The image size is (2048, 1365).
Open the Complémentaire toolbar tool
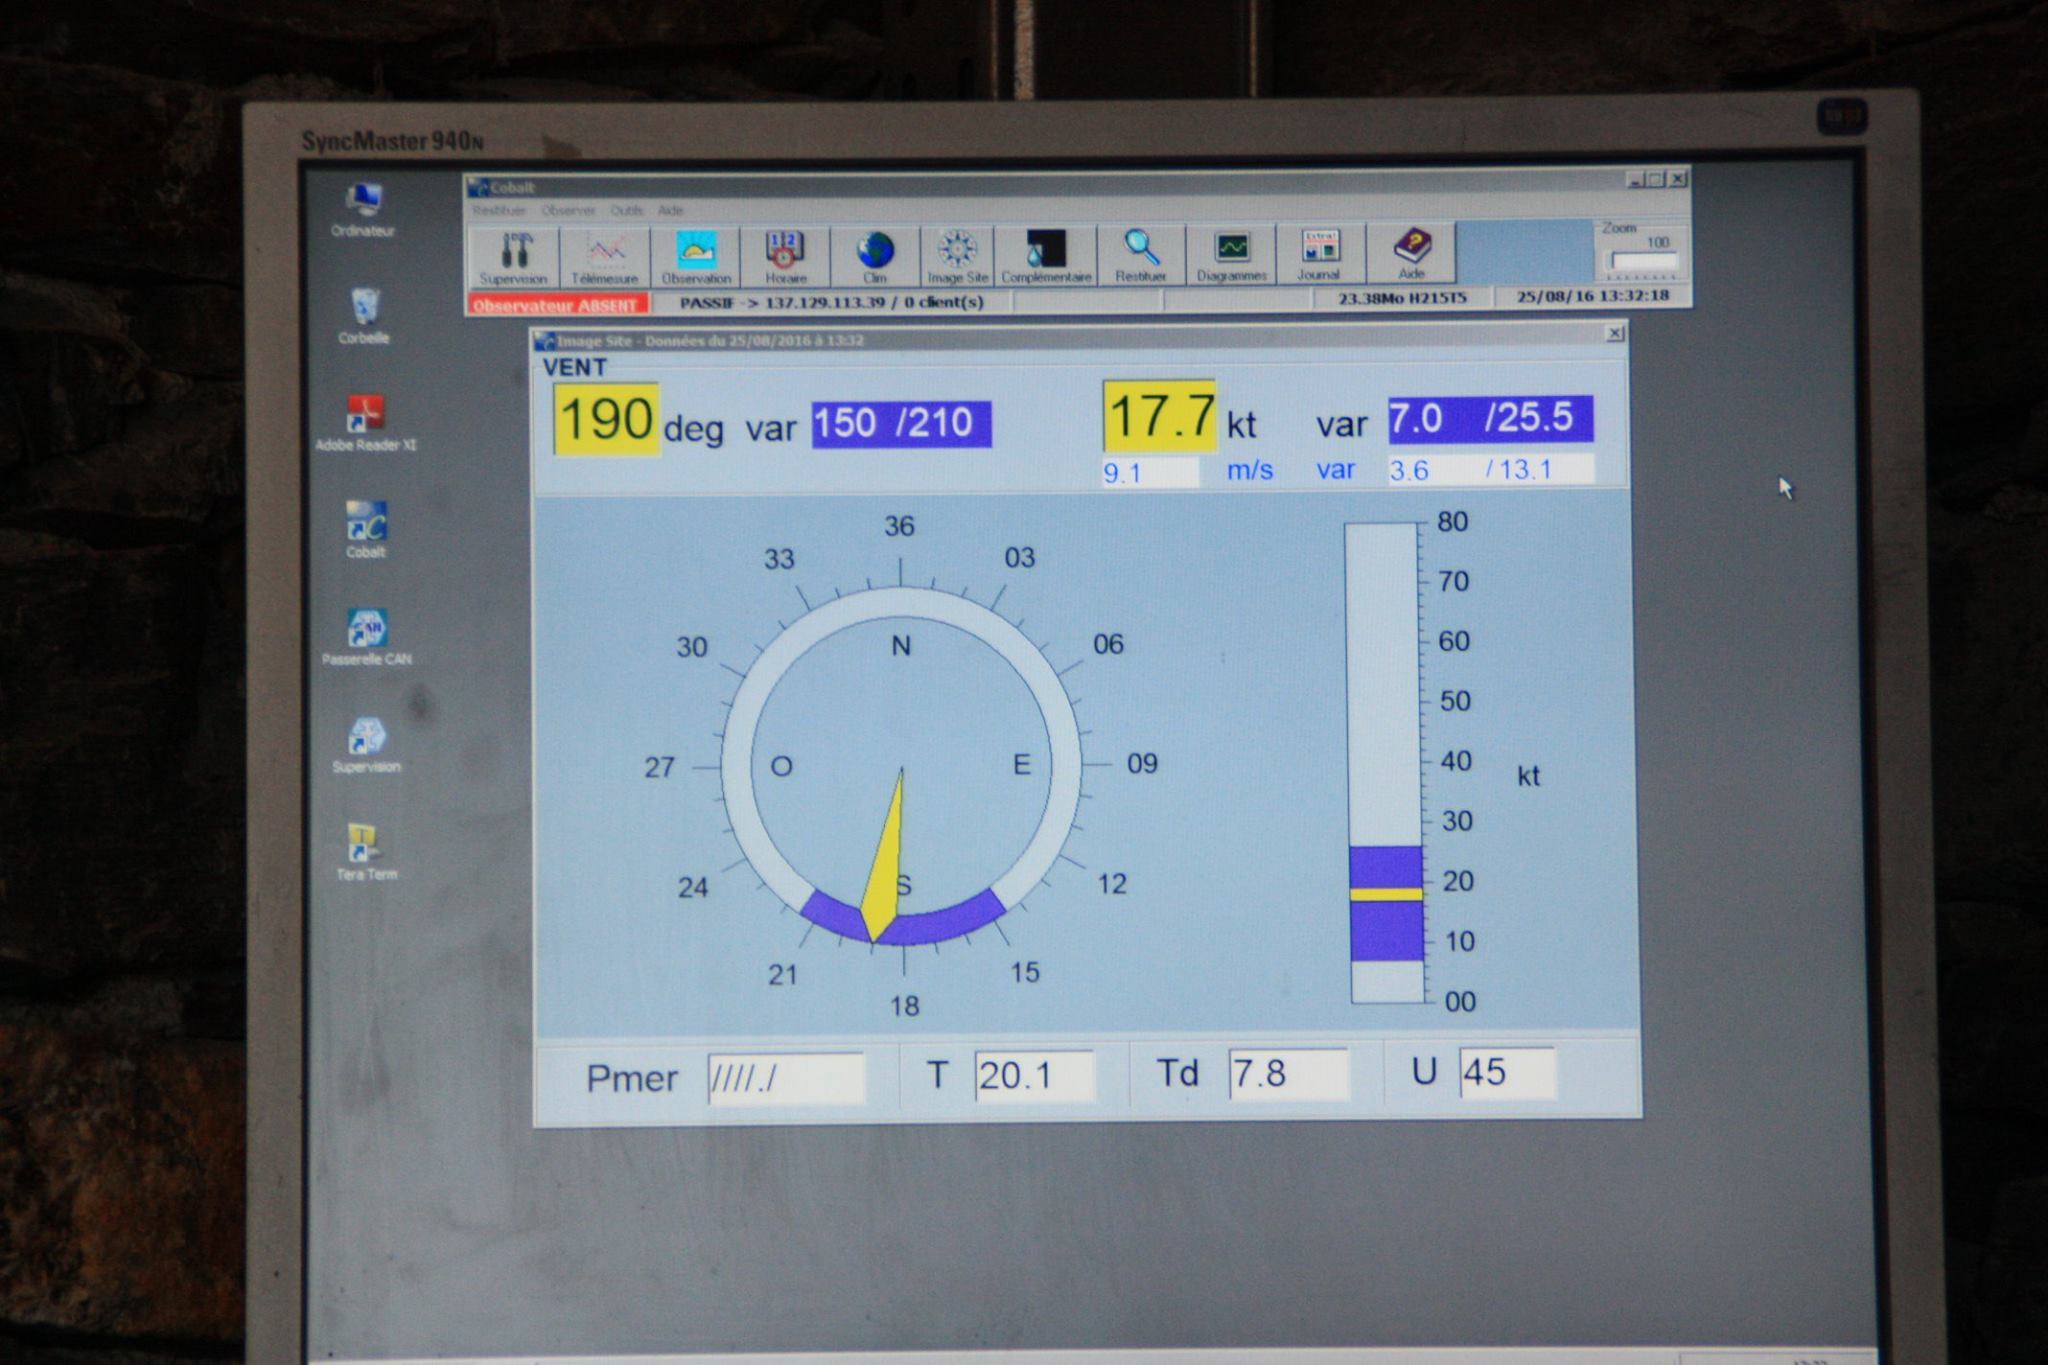click(x=1046, y=256)
